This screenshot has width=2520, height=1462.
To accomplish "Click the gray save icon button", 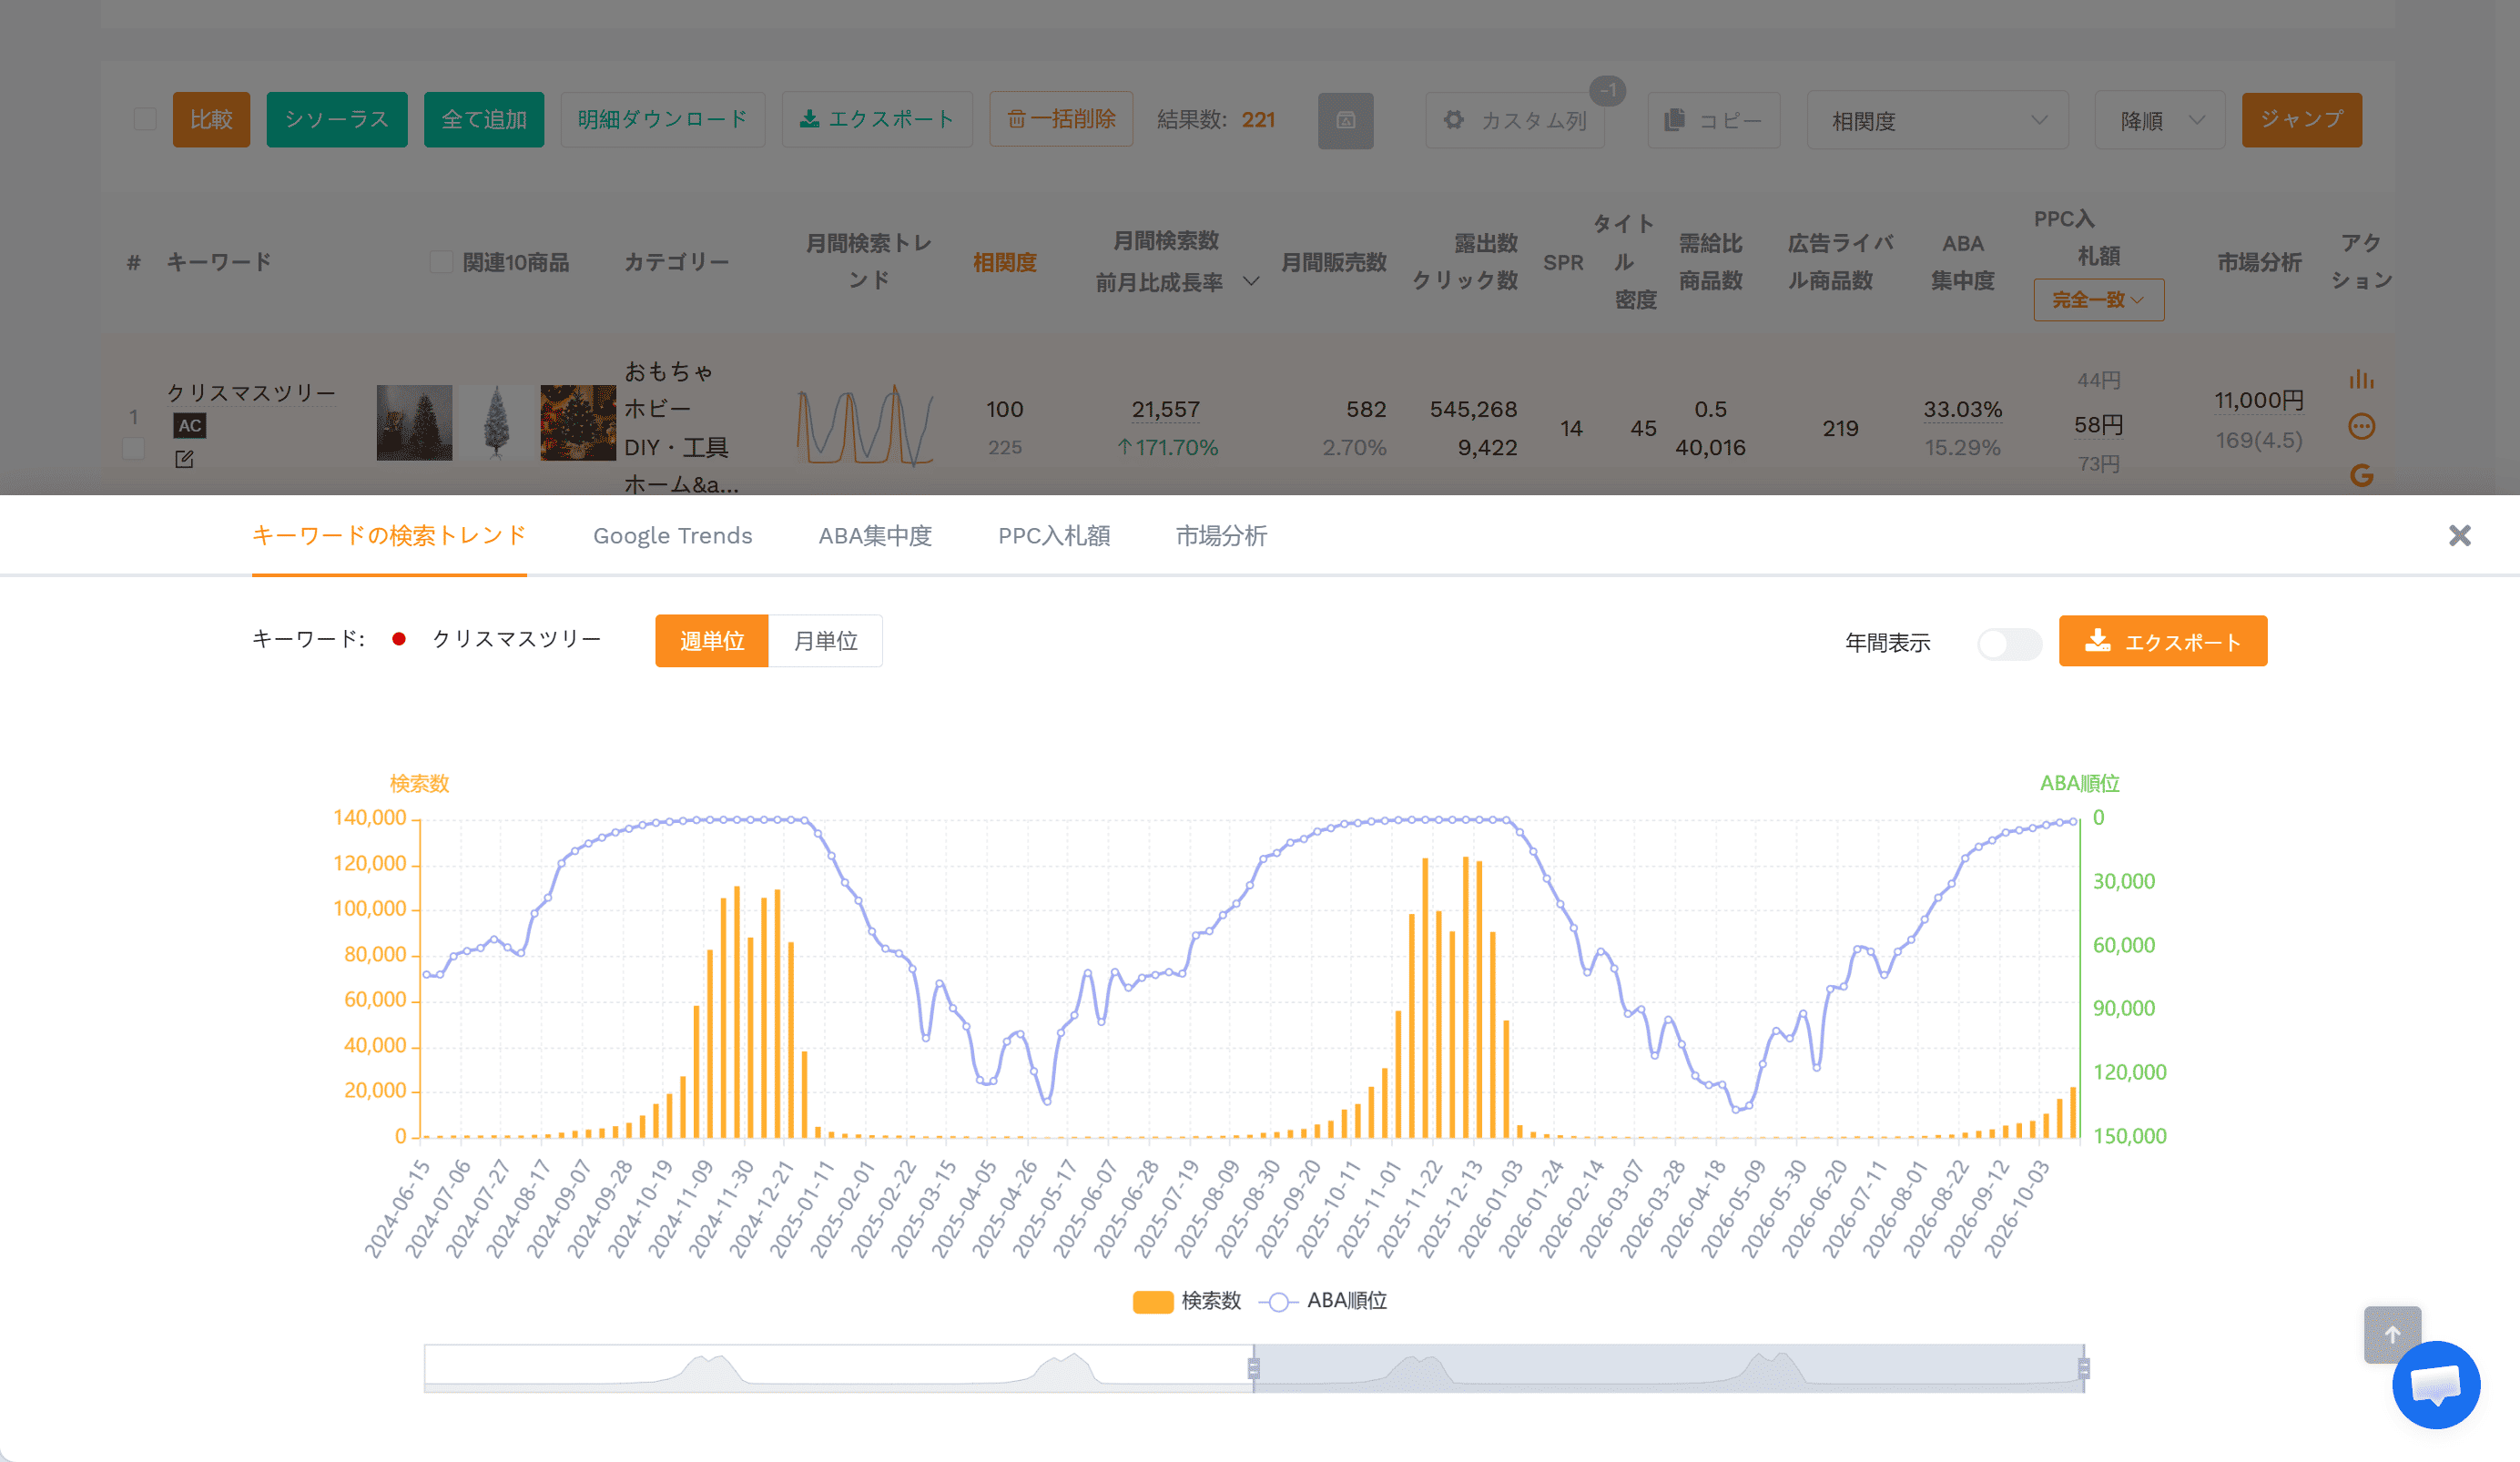I will [1345, 121].
